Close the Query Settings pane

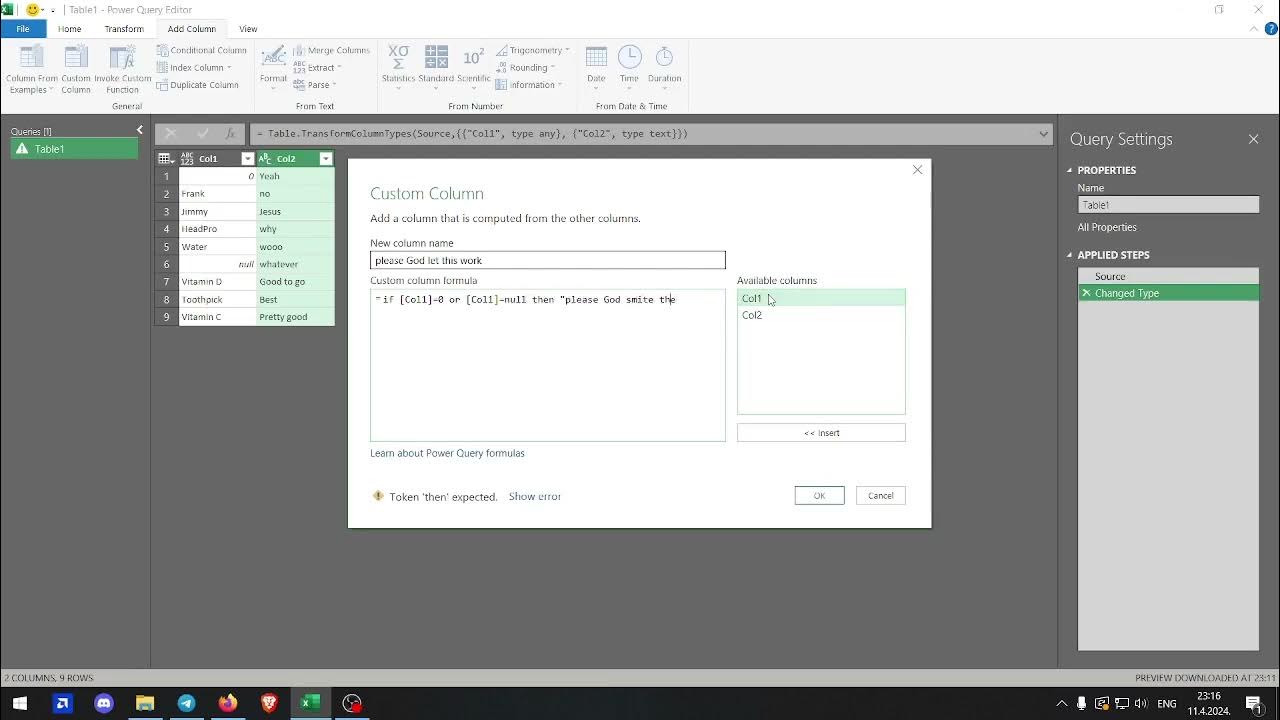1253,139
